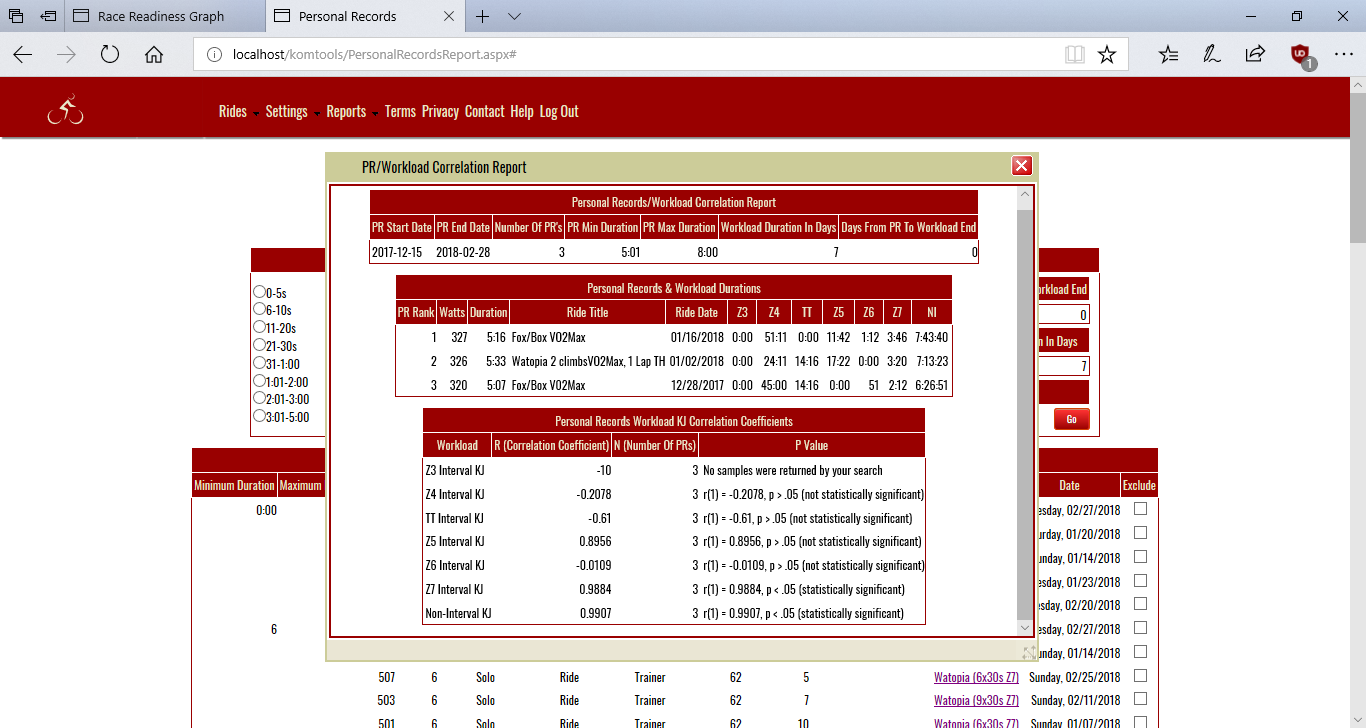Add page to favorites star icon
Image resolution: width=1366 pixels, height=728 pixels.
point(1106,55)
